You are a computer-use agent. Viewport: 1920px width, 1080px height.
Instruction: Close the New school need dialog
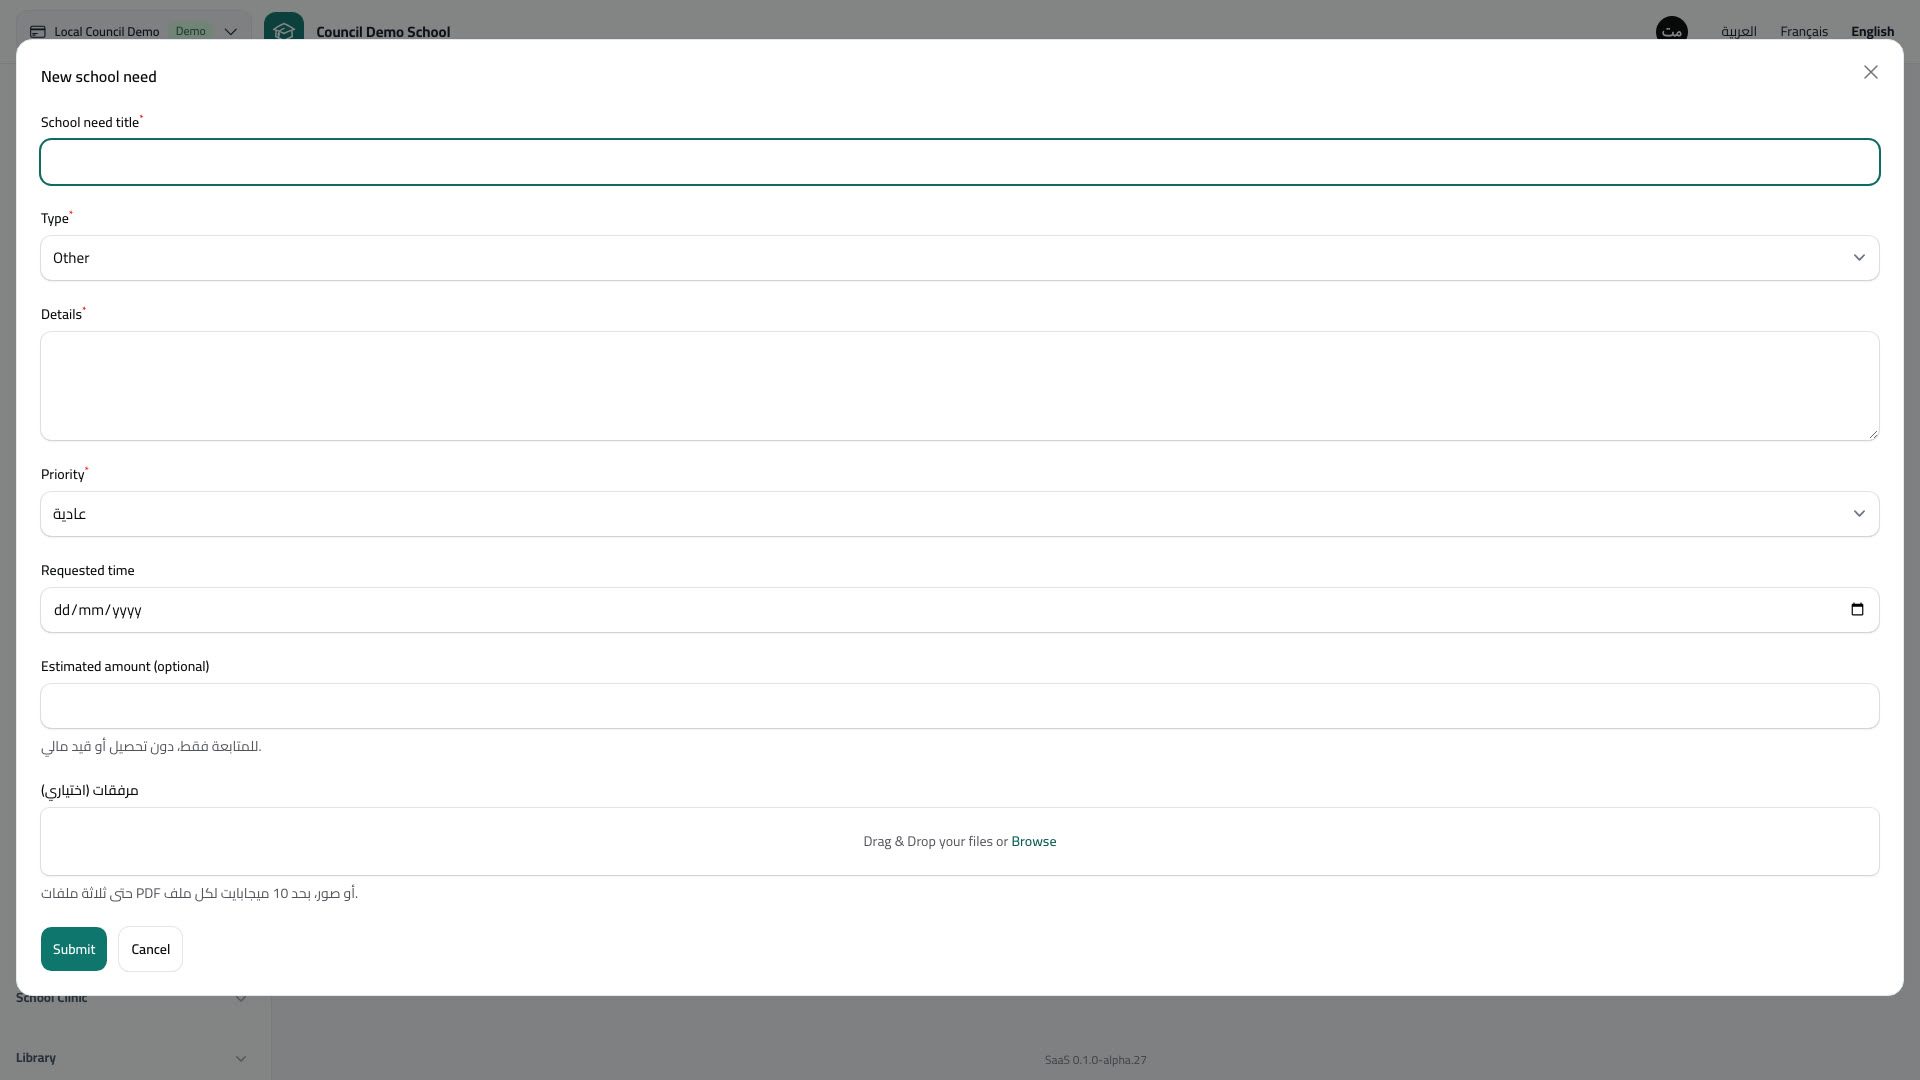pyautogui.click(x=1871, y=72)
